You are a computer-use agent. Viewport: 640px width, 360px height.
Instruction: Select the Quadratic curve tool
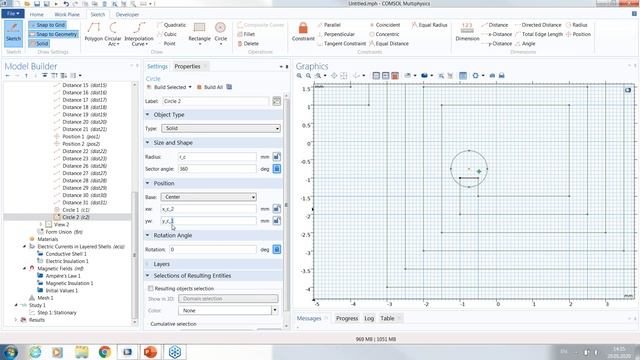tap(171, 25)
